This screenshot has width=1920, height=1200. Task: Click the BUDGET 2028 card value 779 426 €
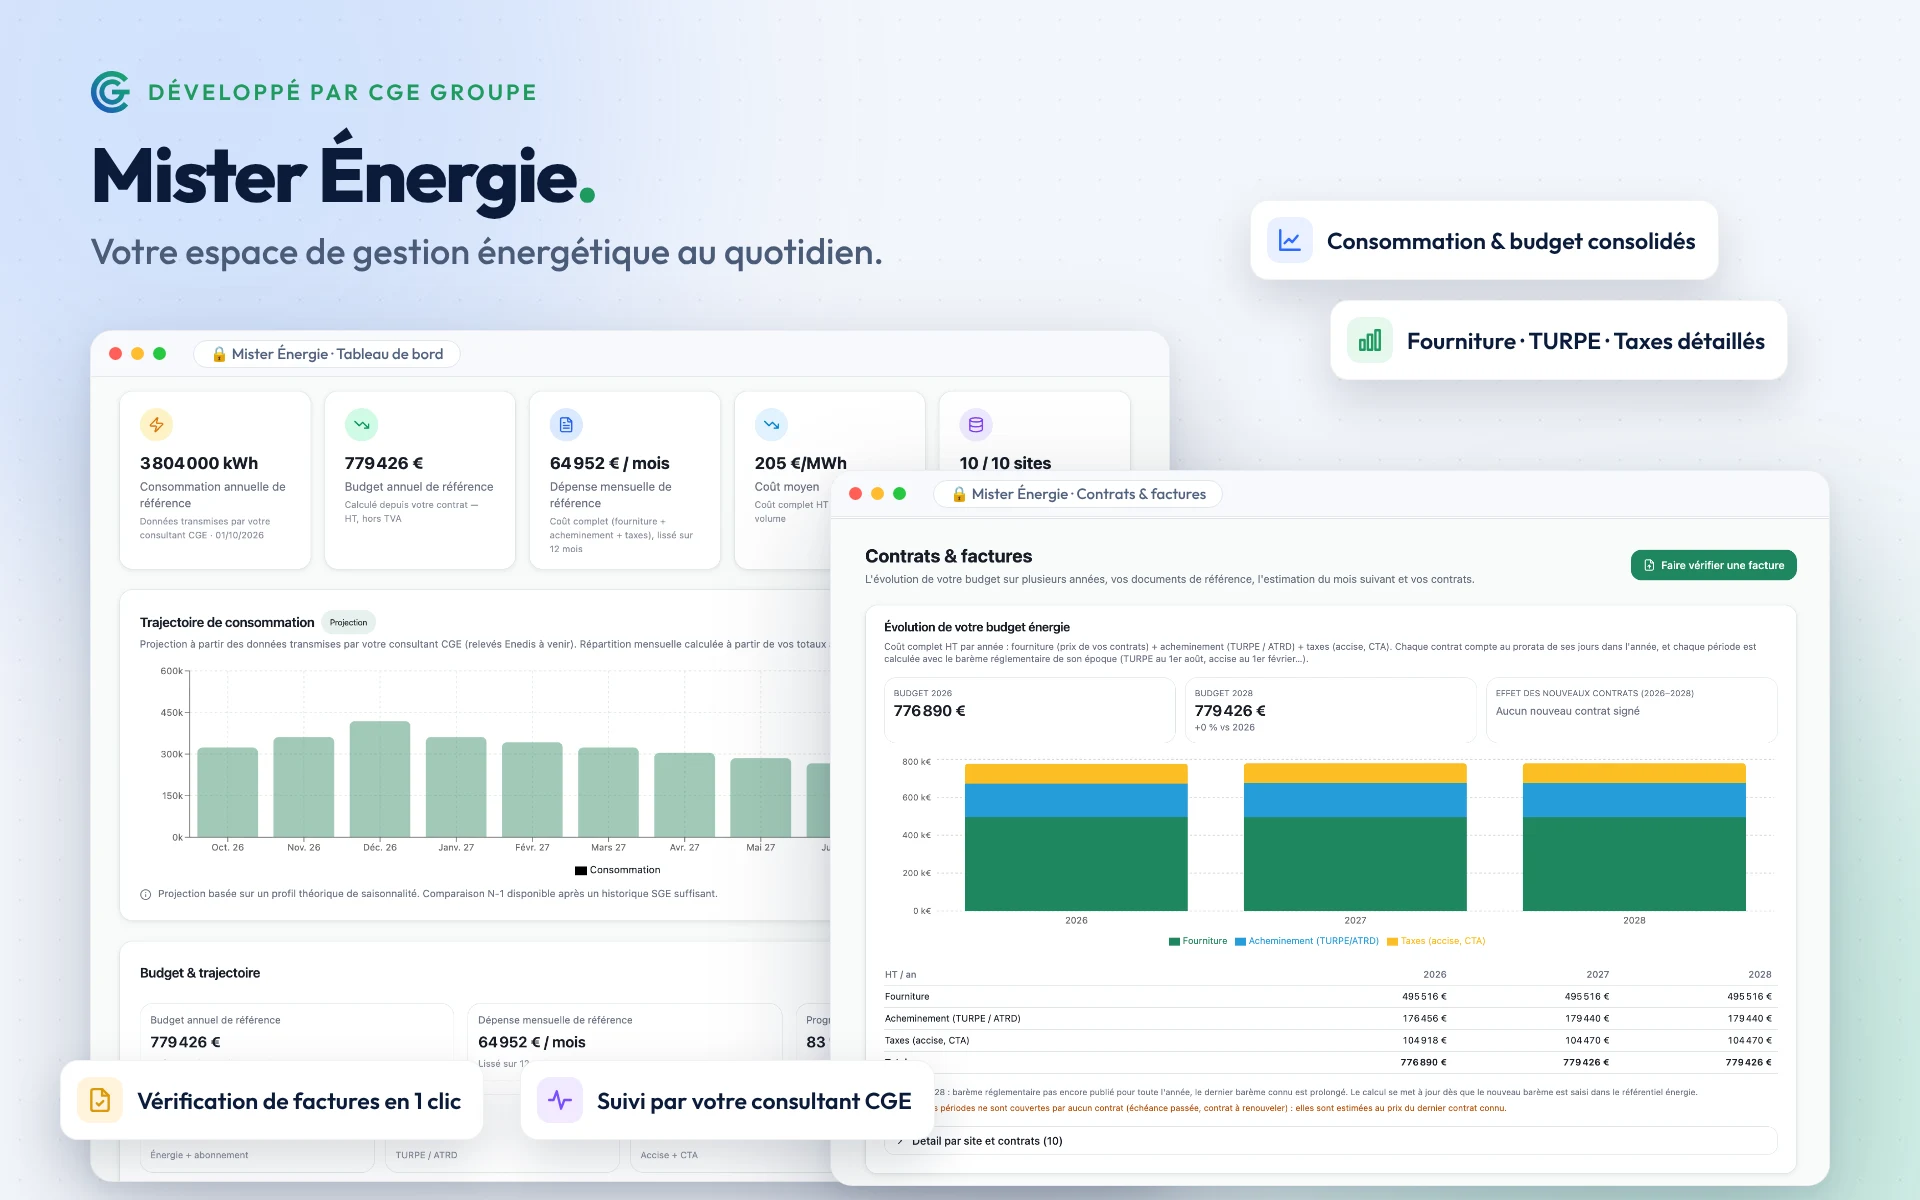click(x=1230, y=711)
